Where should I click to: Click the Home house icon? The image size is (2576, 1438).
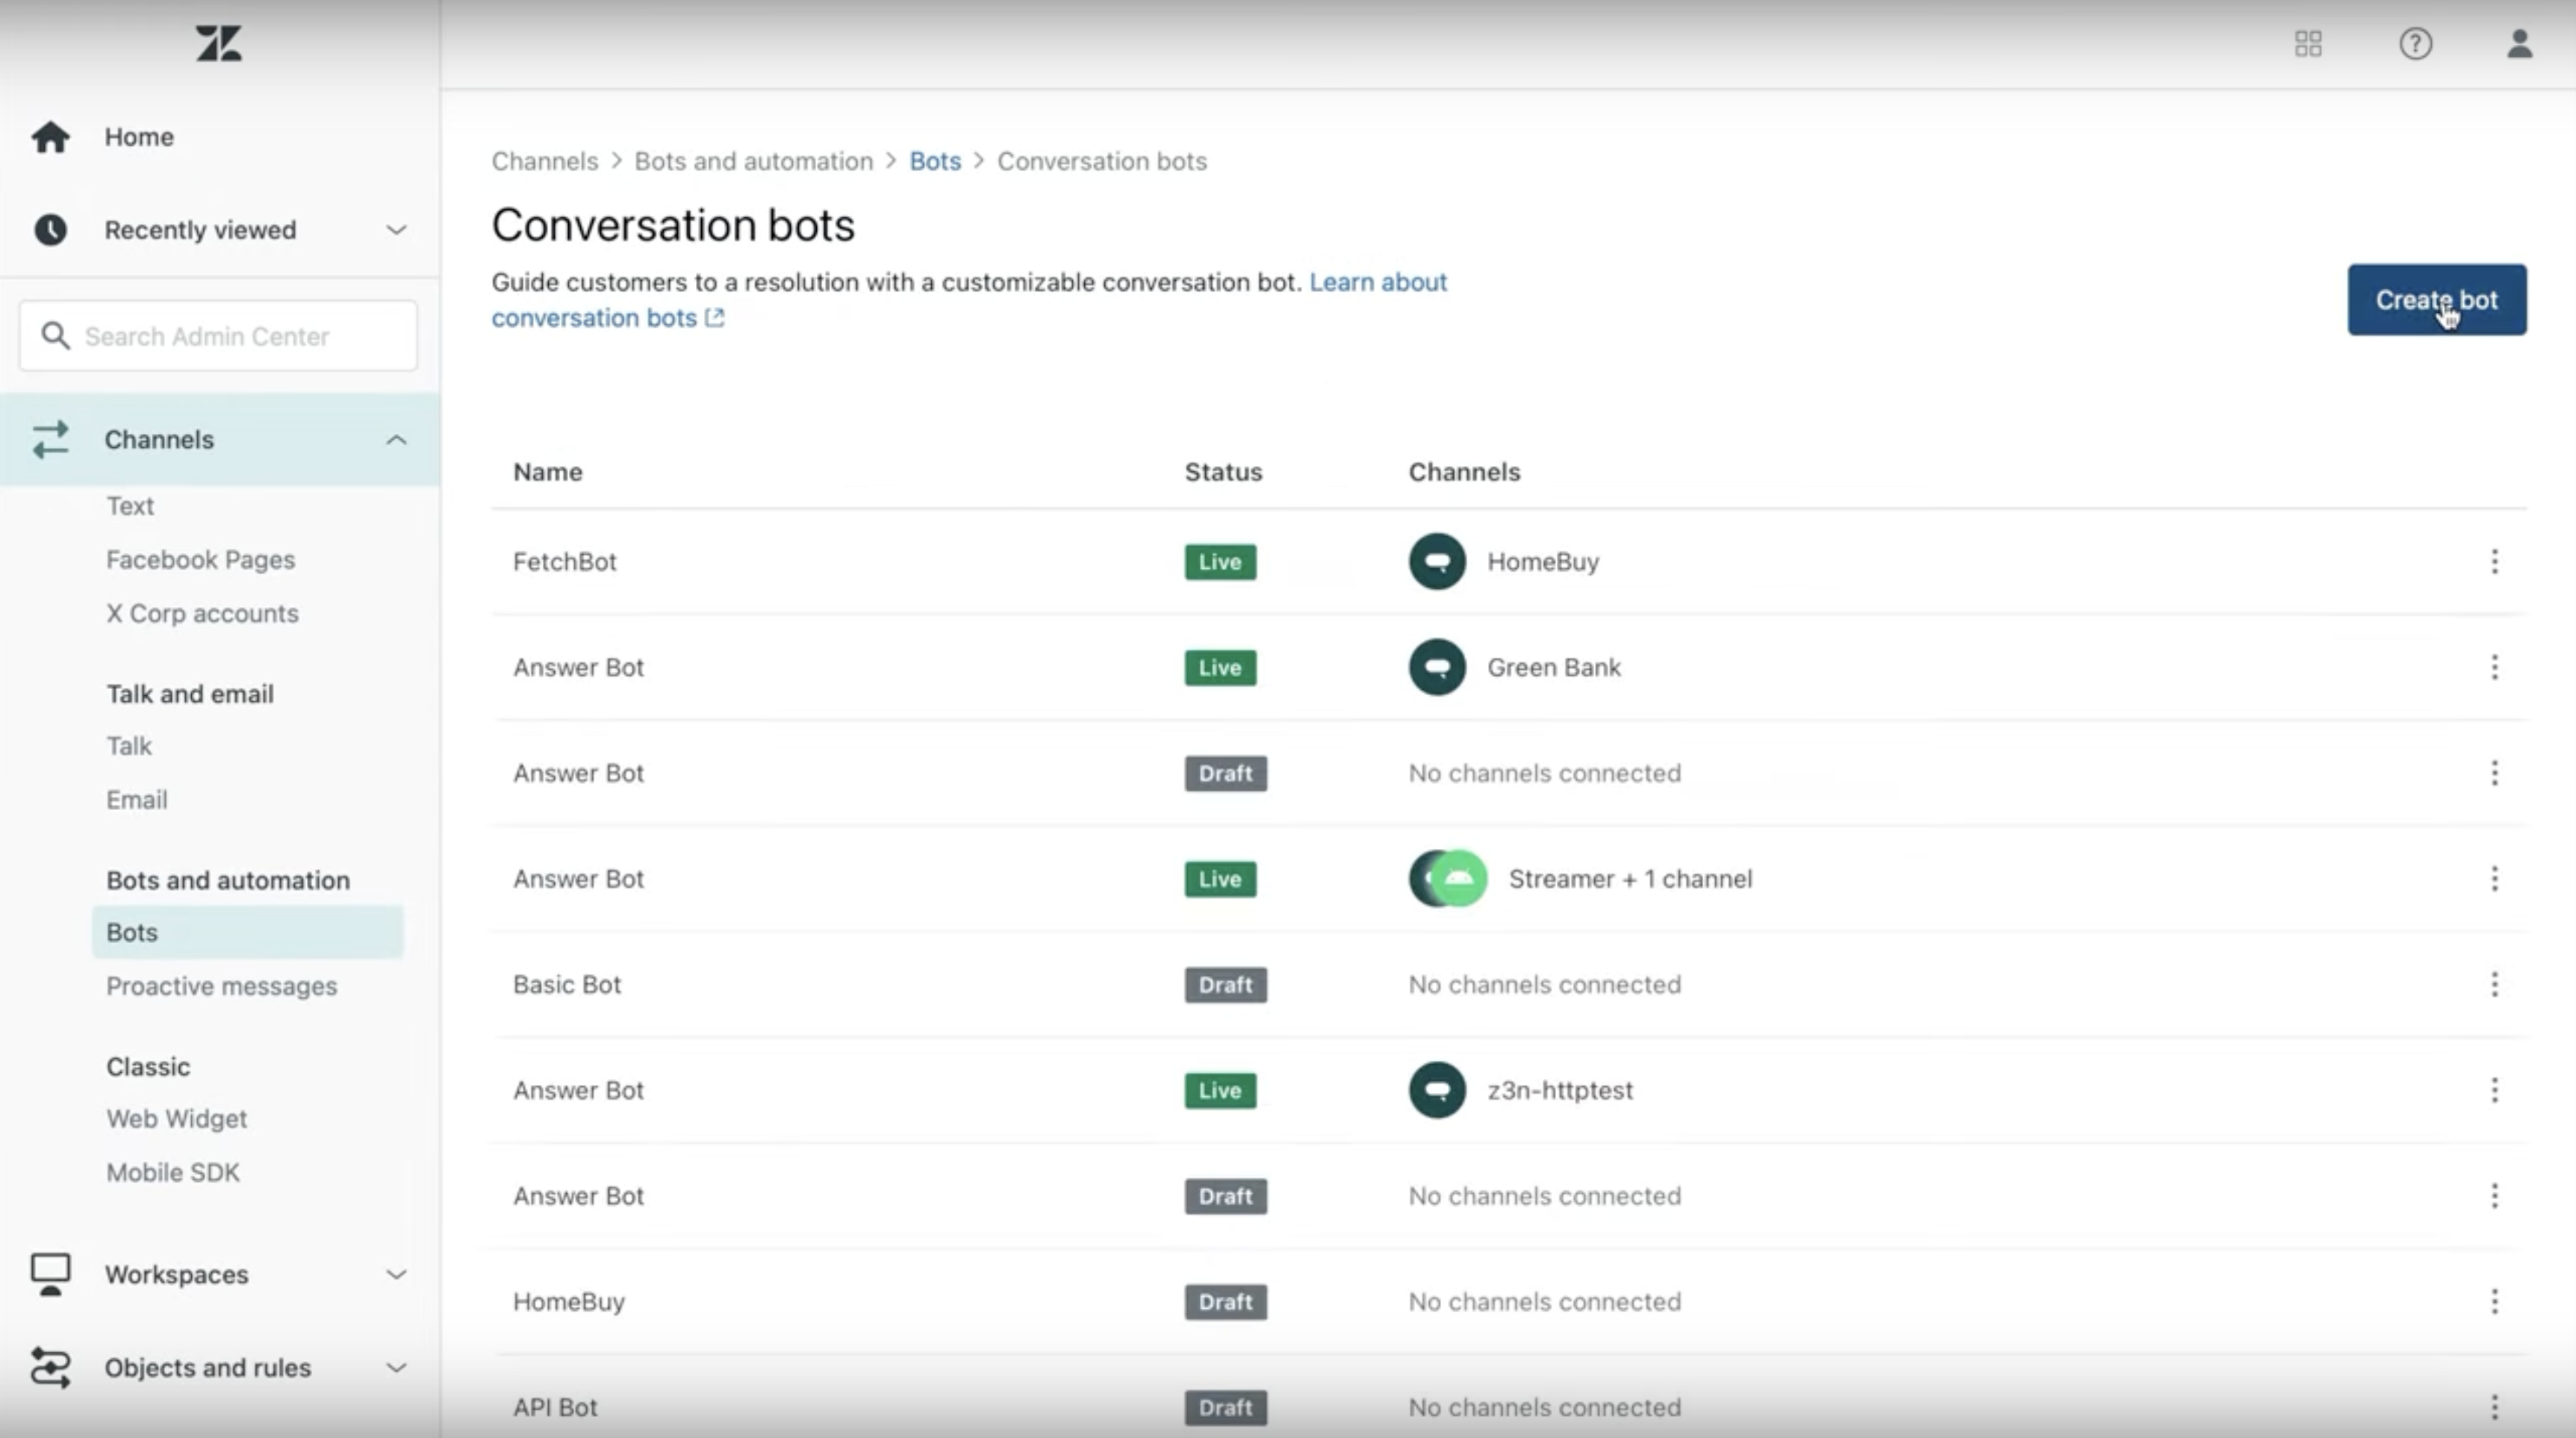50,137
